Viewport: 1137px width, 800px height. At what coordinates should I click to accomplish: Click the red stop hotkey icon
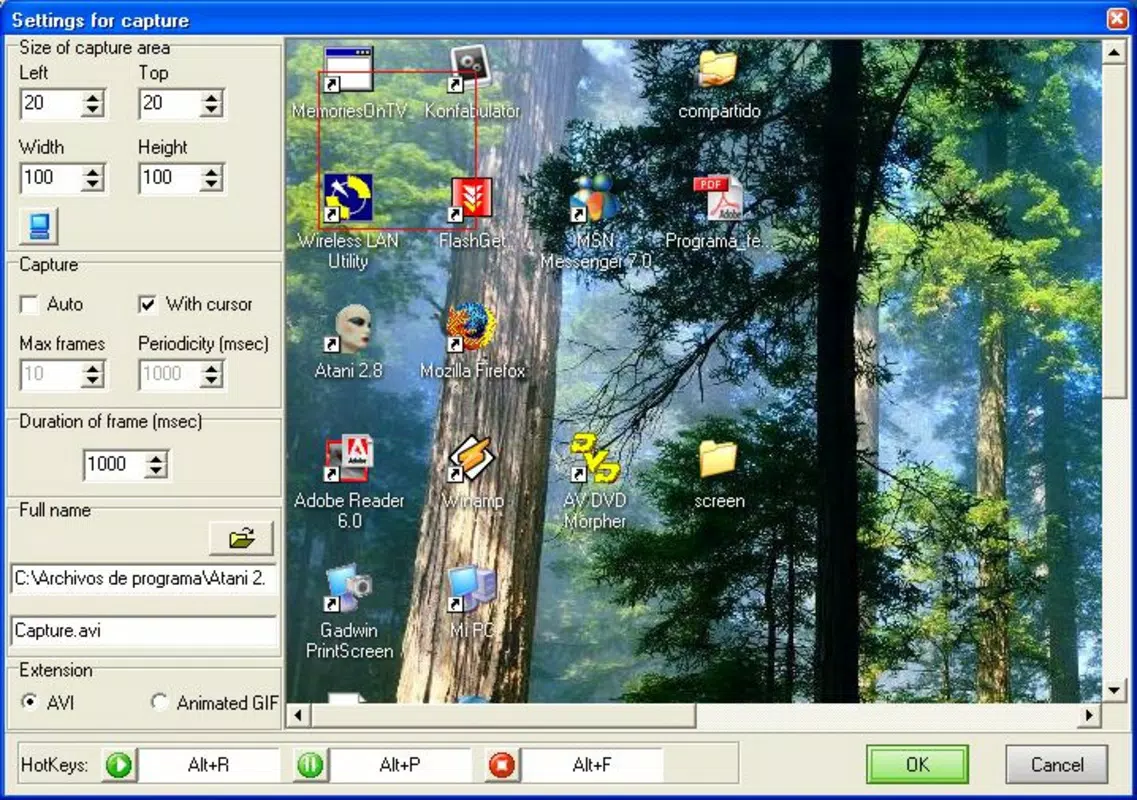pos(501,764)
